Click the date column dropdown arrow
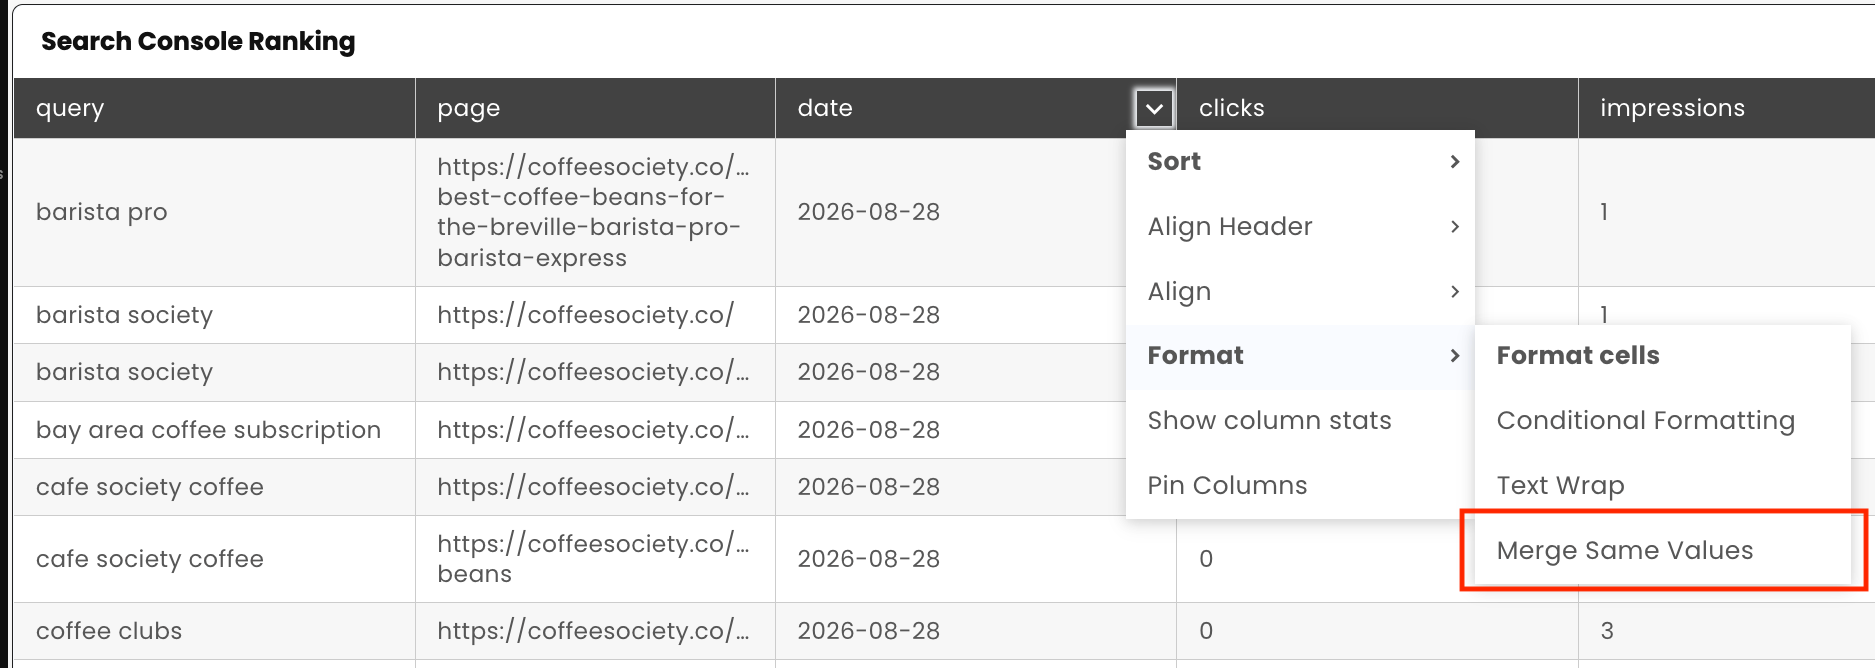Viewport: 1875px width, 668px height. pos(1153,108)
